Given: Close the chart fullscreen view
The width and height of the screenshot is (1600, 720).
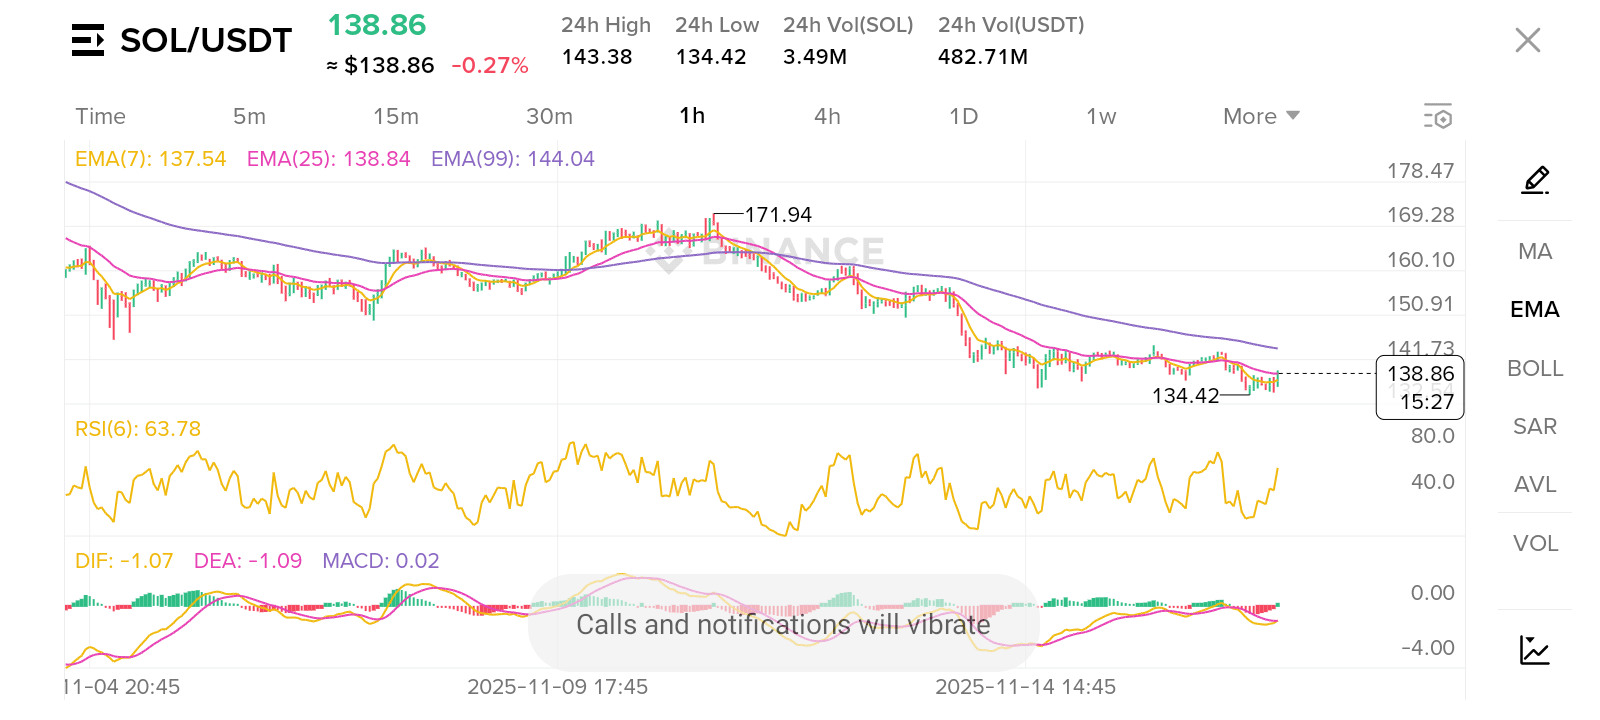Looking at the screenshot, I should [1527, 41].
